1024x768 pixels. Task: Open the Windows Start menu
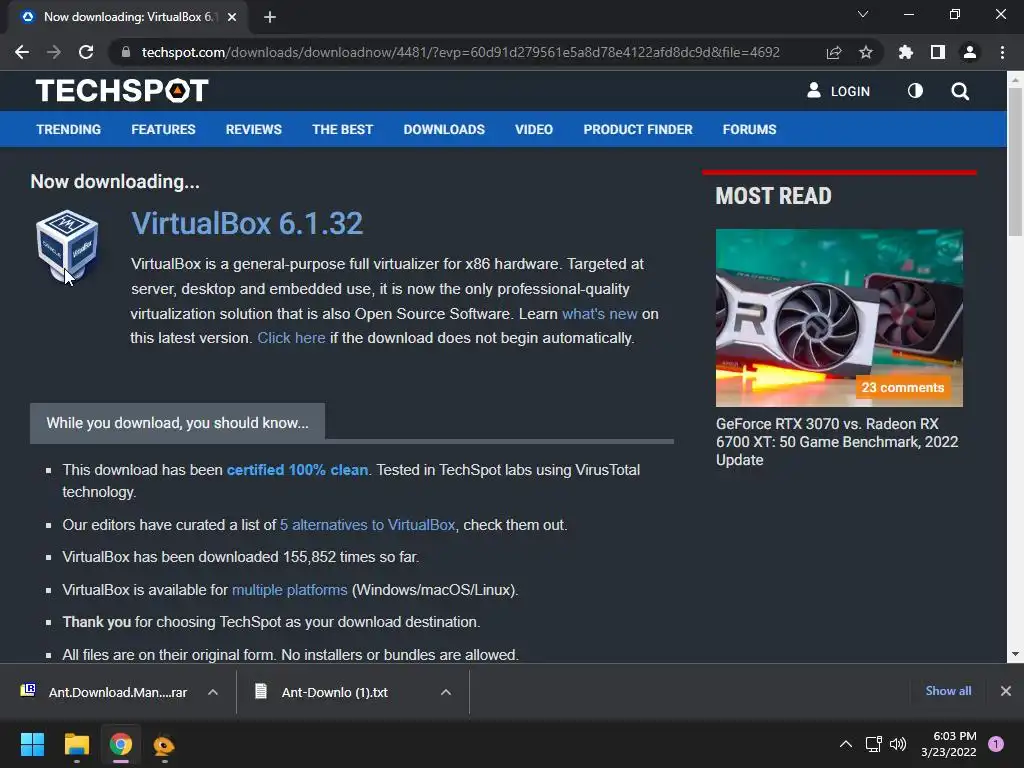[32, 744]
